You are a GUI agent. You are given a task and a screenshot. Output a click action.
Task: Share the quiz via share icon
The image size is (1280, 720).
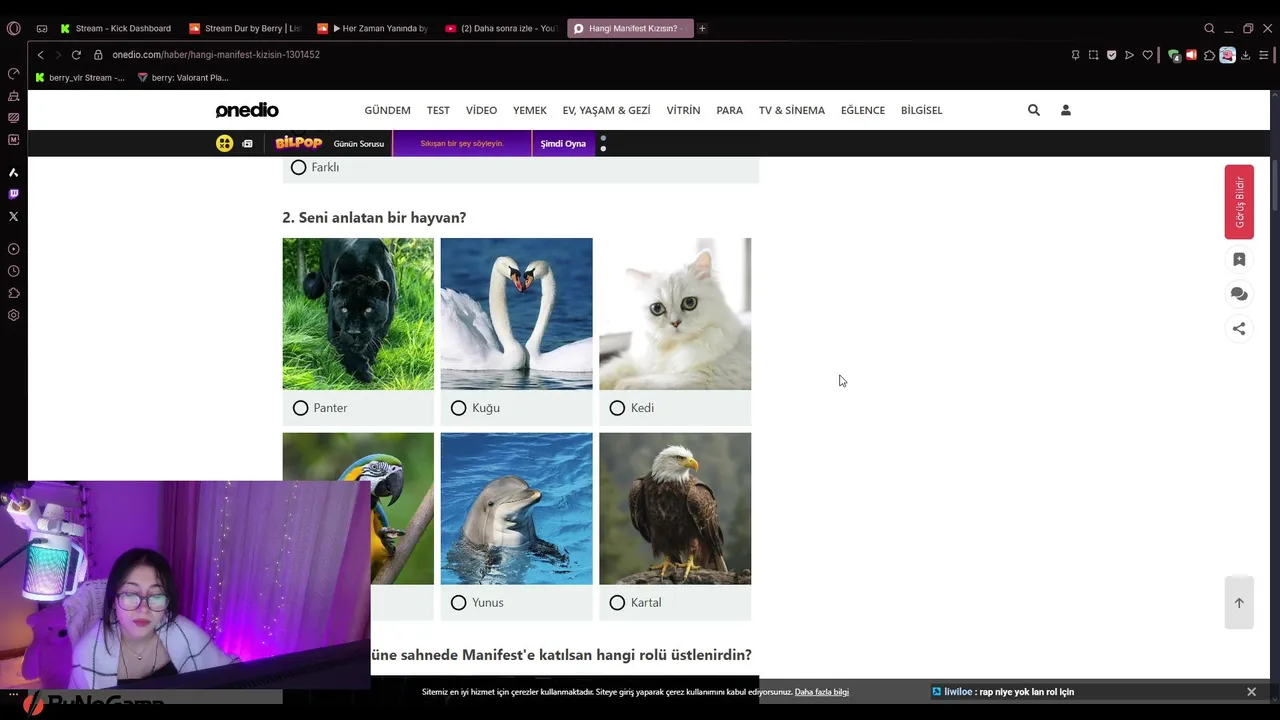[1239, 328]
